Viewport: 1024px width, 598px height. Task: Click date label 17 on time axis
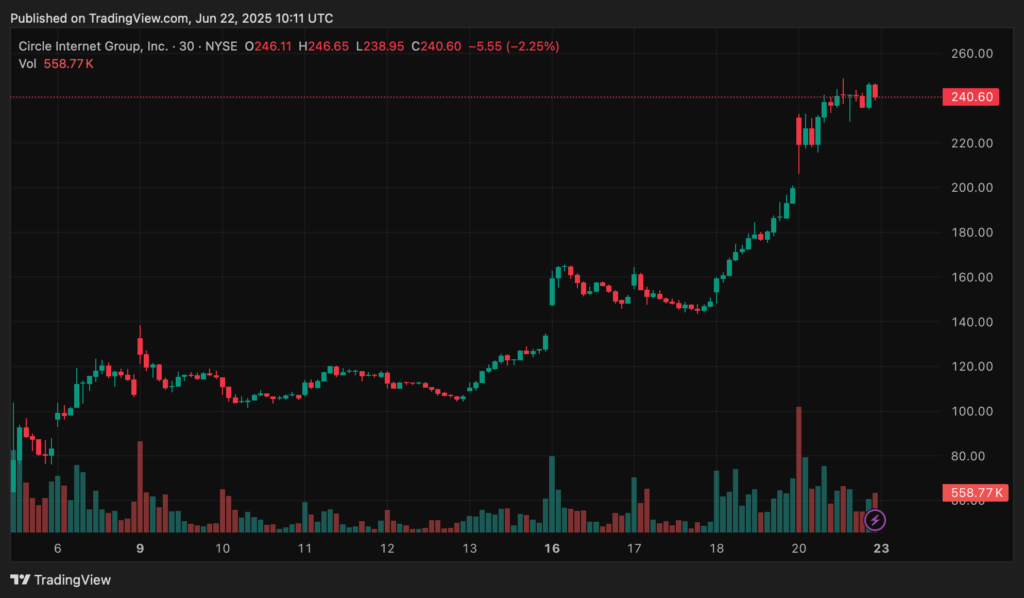(634, 548)
